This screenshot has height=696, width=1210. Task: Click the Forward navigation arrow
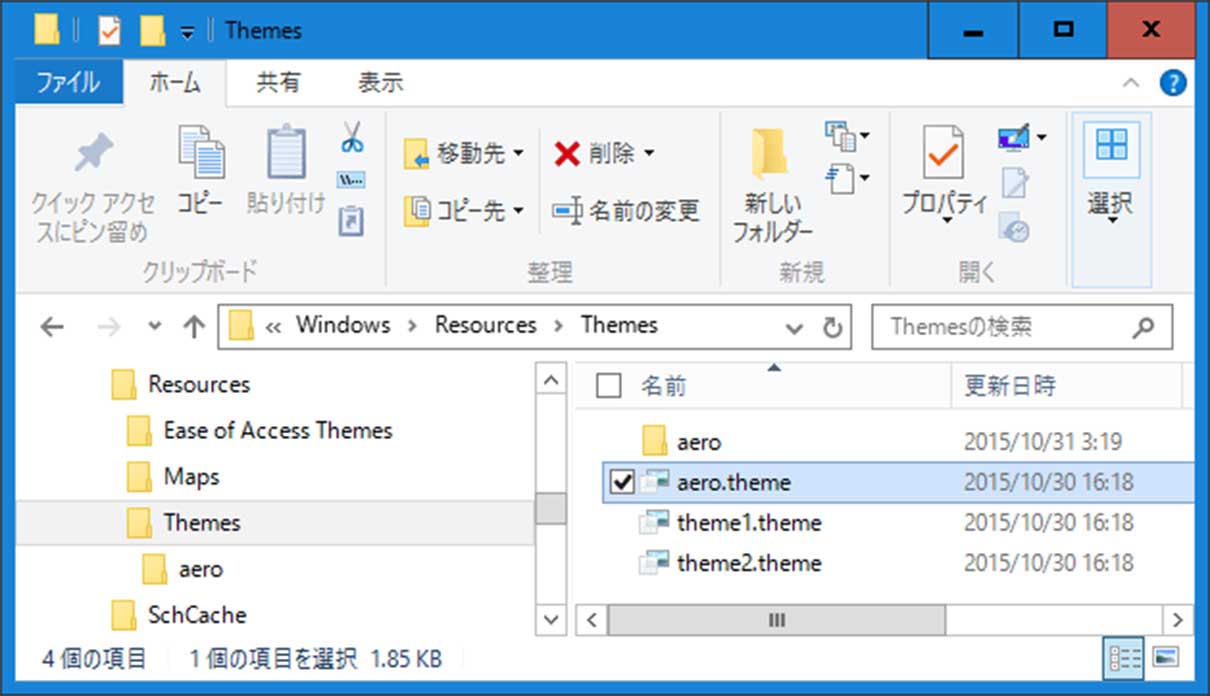[x=110, y=326]
